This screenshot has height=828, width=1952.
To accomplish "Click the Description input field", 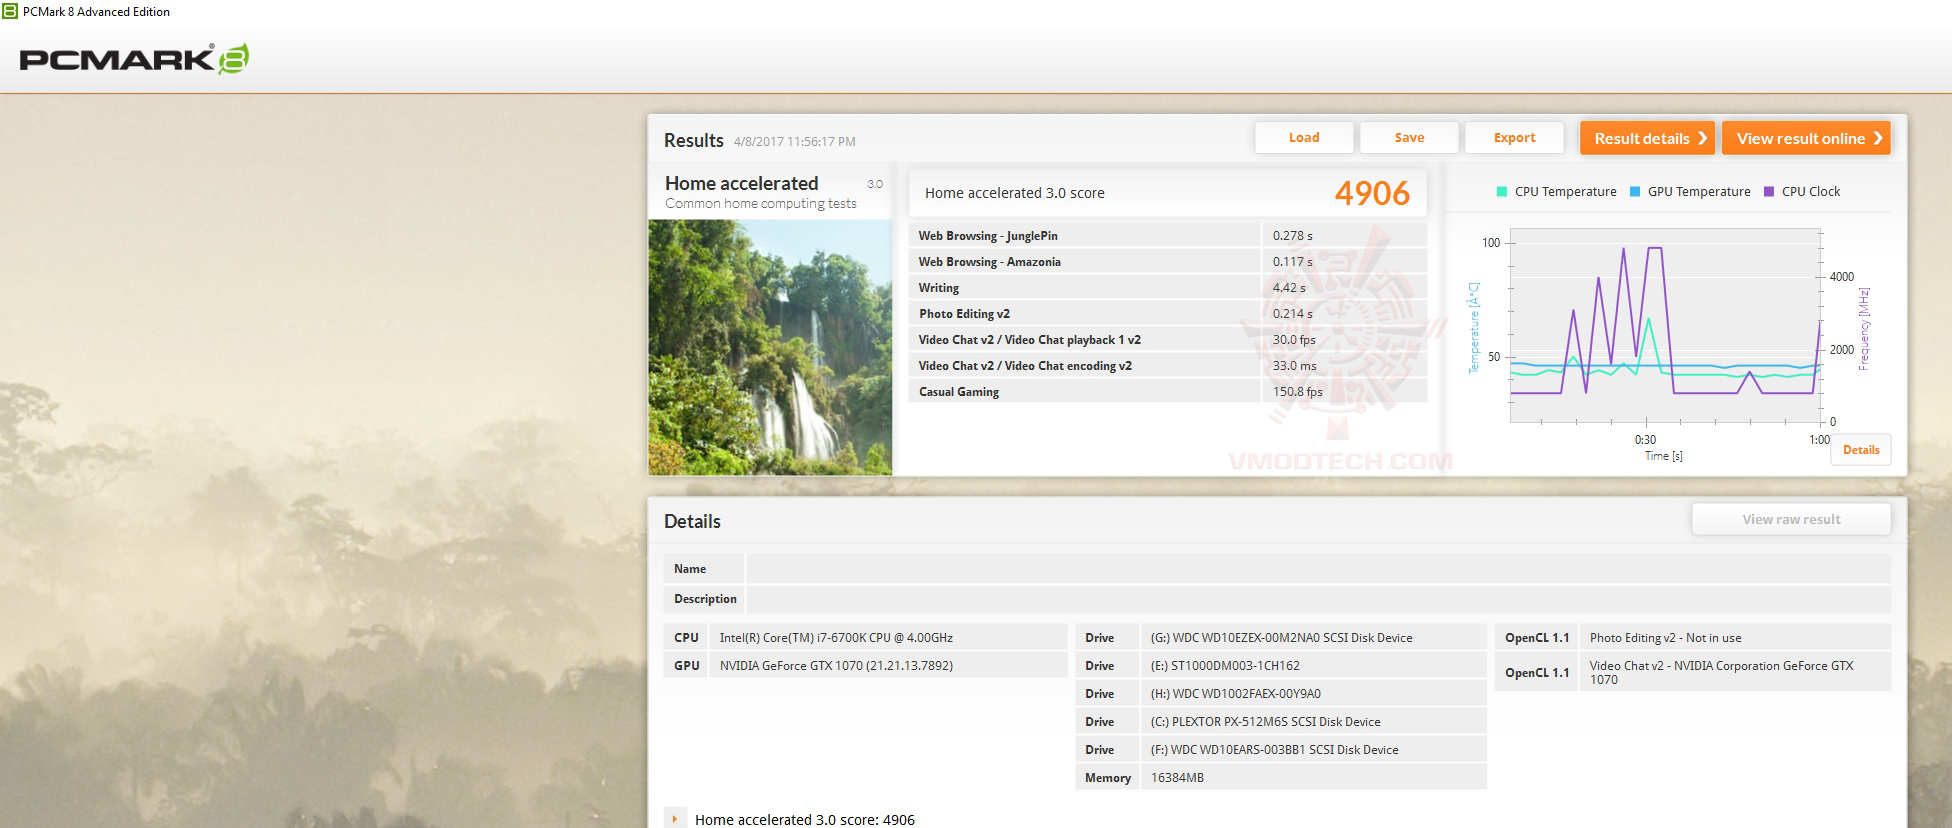I will pos(1318,599).
